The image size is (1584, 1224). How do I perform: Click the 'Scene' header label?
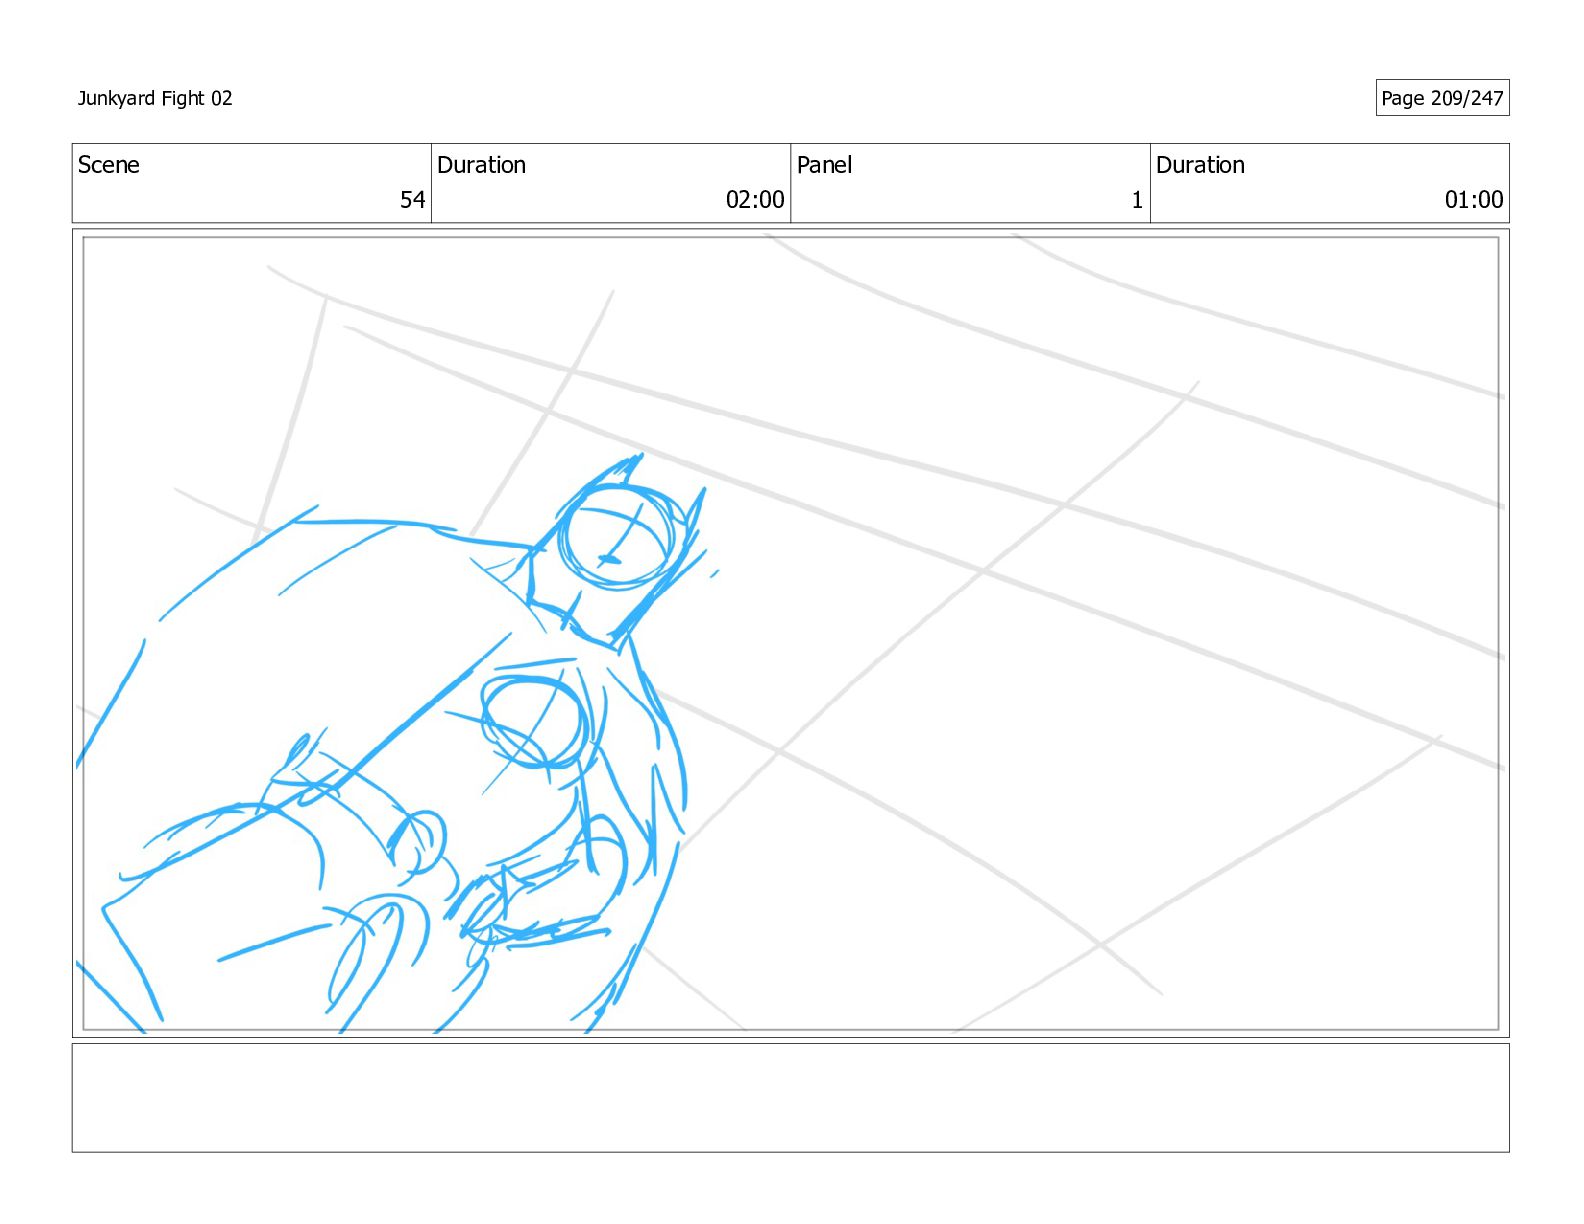109,165
